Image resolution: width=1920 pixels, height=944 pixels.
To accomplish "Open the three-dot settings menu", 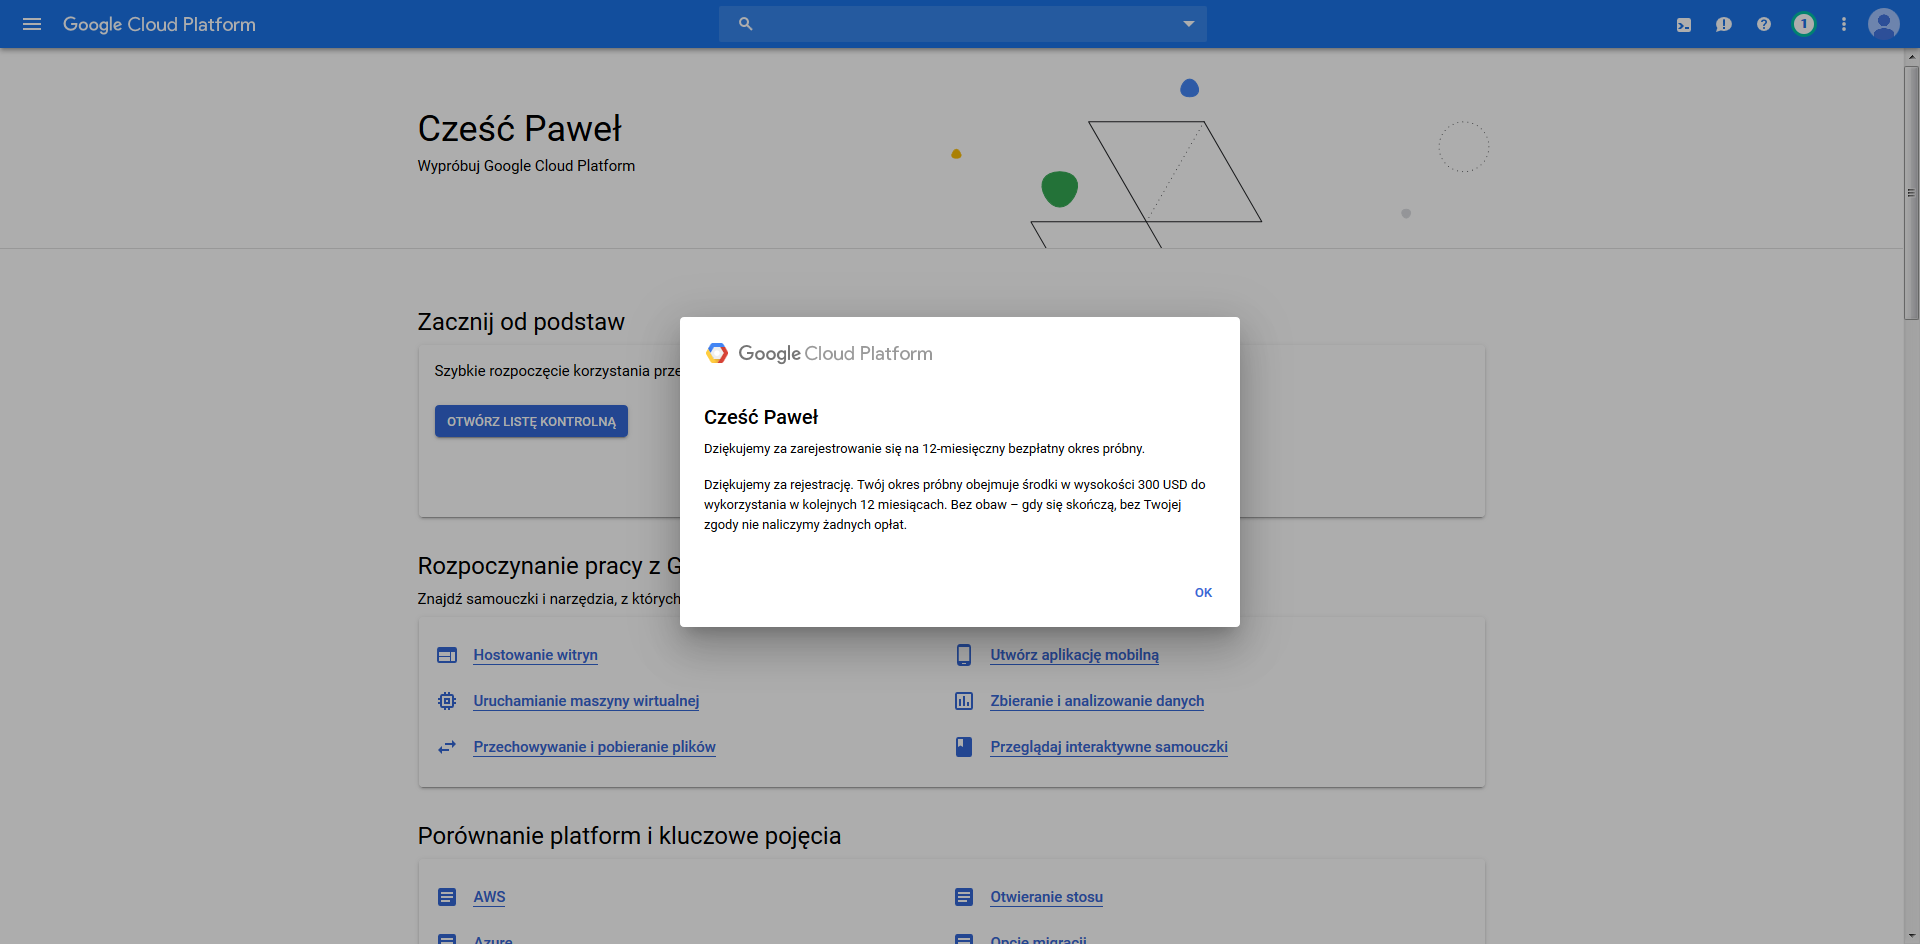I will pos(1844,24).
